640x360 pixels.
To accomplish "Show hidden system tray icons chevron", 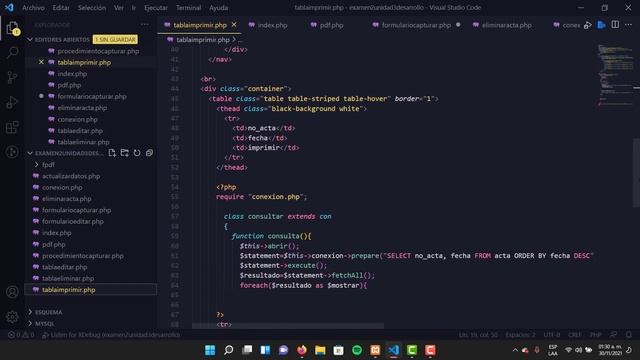I will pyautogui.click(x=515, y=350).
